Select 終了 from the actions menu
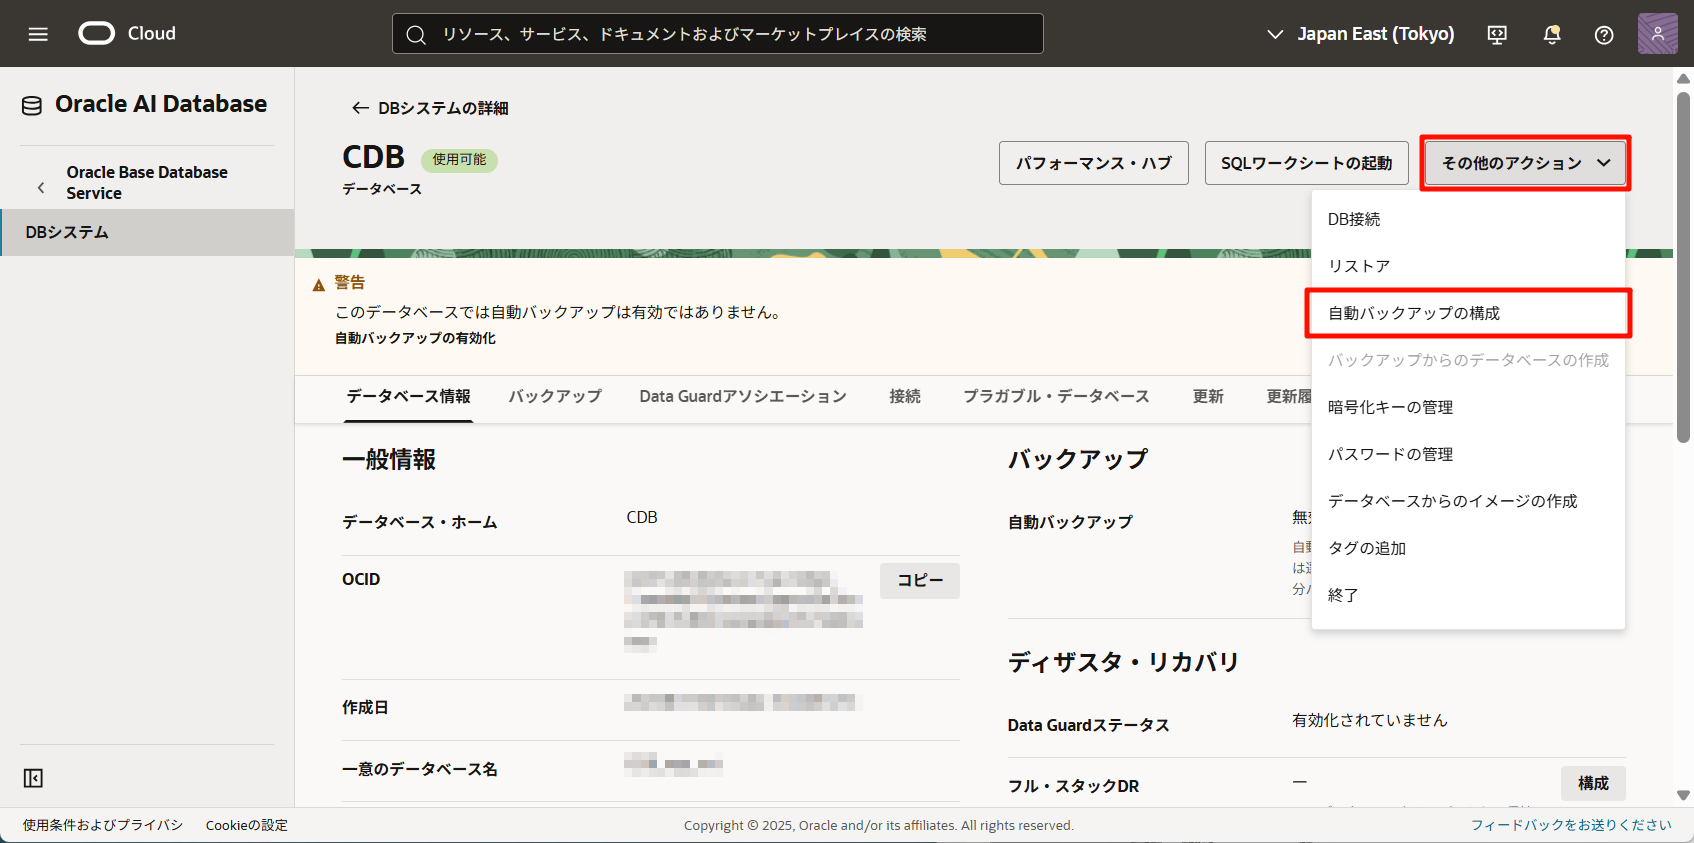The height and width of the screenshot is (843, 1694). pos(1468,595)
